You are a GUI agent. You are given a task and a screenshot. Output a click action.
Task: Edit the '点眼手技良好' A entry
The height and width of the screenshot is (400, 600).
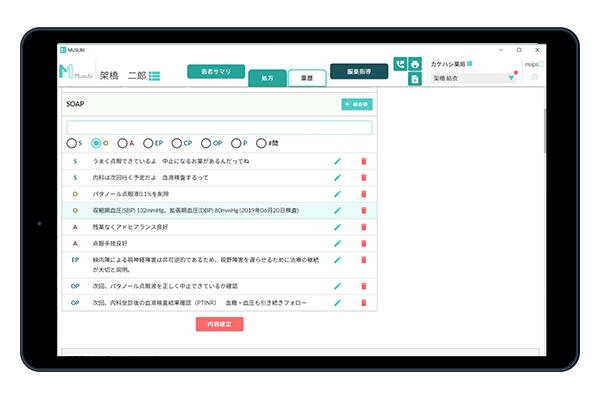(x=337, y=242)
